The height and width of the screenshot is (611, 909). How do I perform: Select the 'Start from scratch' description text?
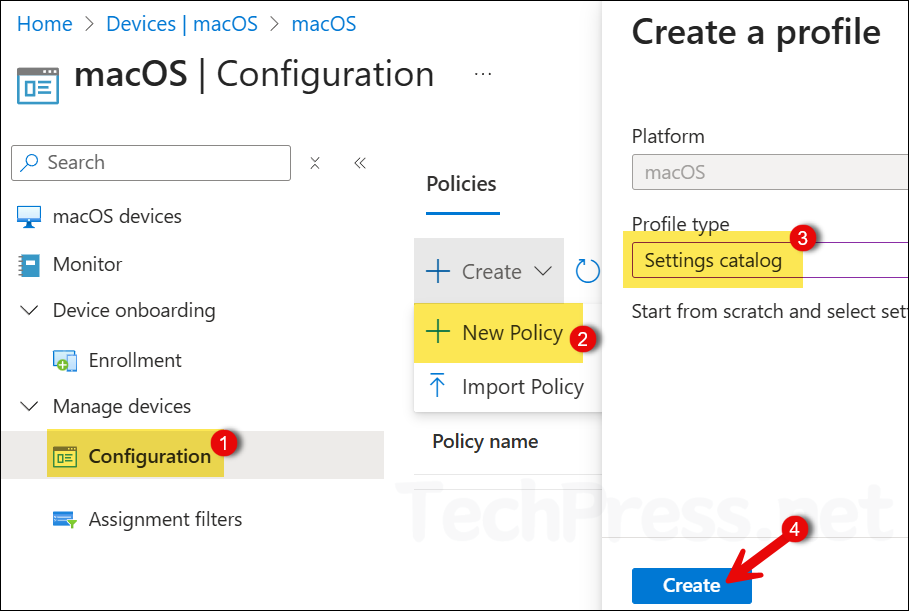(770, 311)
